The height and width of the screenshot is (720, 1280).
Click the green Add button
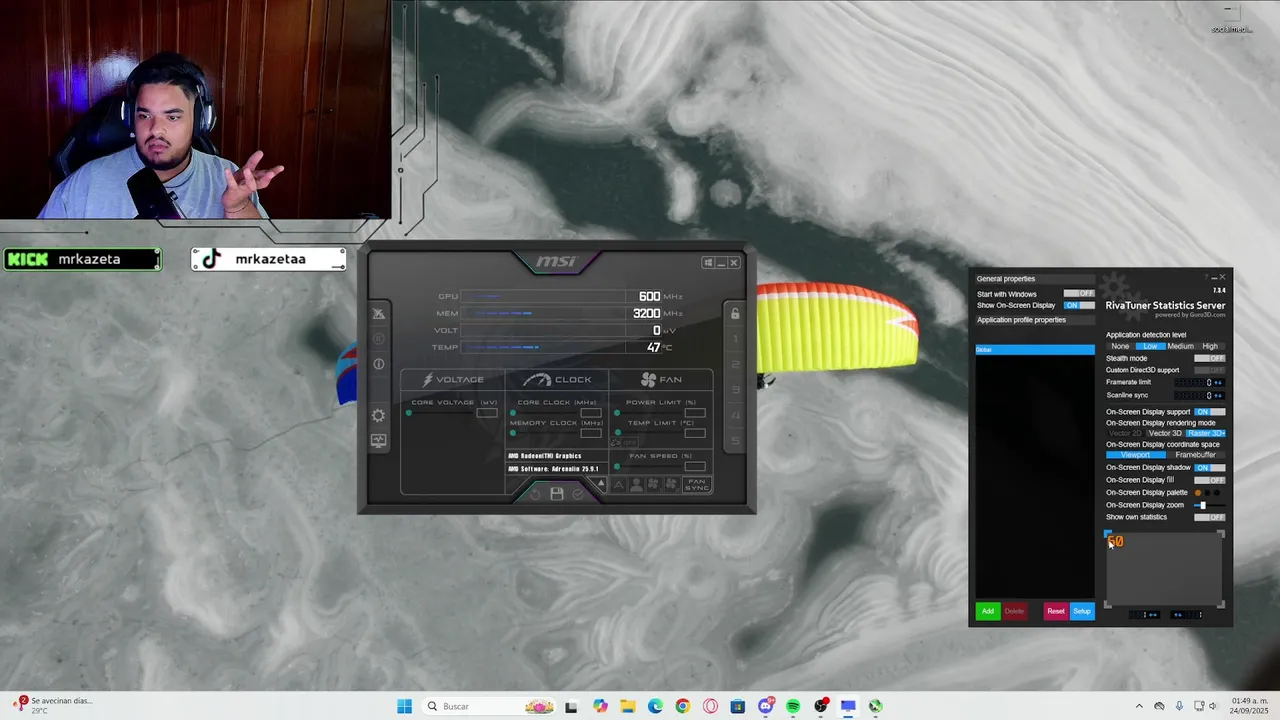pos(988,611)
